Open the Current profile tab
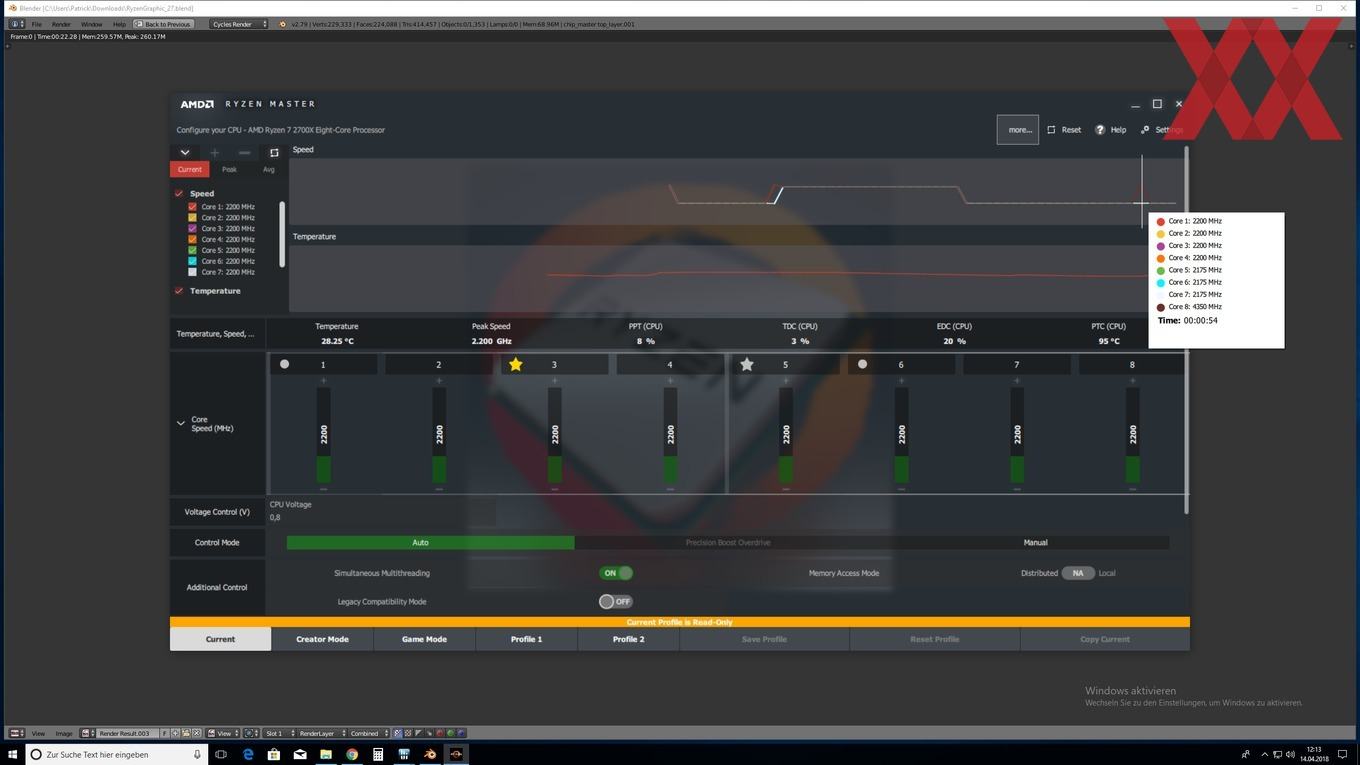The height and width of the screenshot is (765, 1360). pyautogui.click(x=220, y=639)
